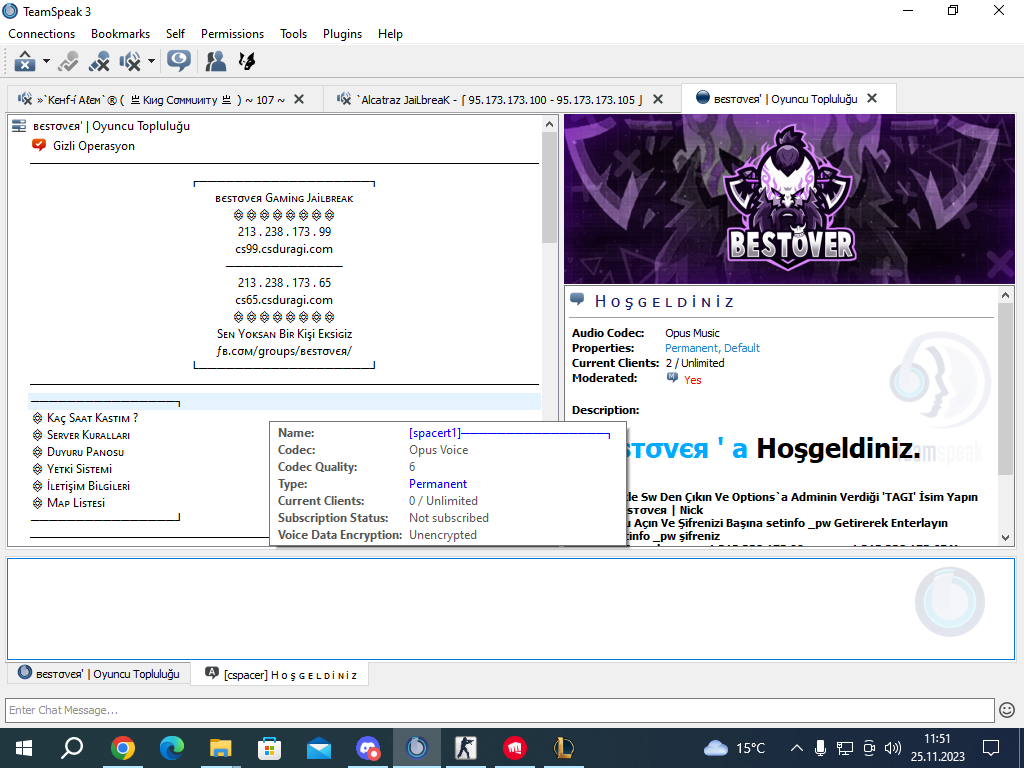1024x768 pixels.
Task: Click the red Yes moderated value
Action: point(692,380)
